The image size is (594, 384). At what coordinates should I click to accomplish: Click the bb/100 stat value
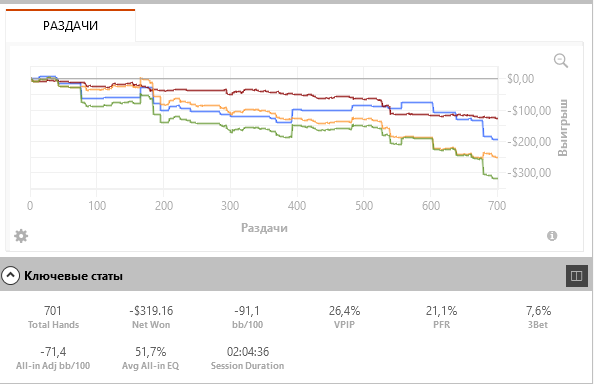(247, 311)
